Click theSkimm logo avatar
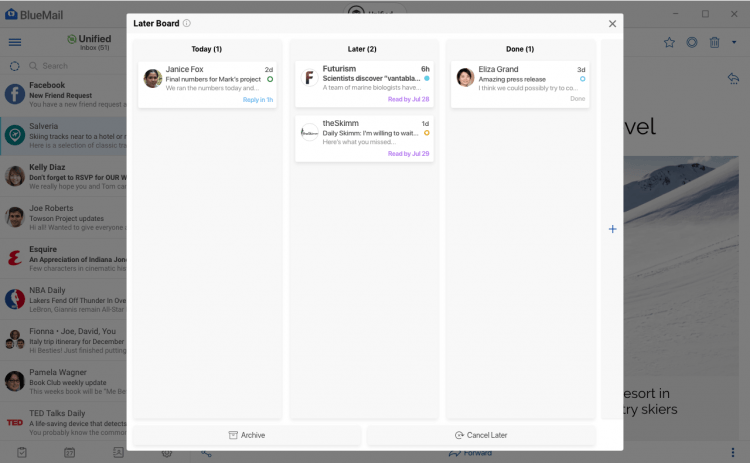Screen dimensions: 750x463 (309, 132)
